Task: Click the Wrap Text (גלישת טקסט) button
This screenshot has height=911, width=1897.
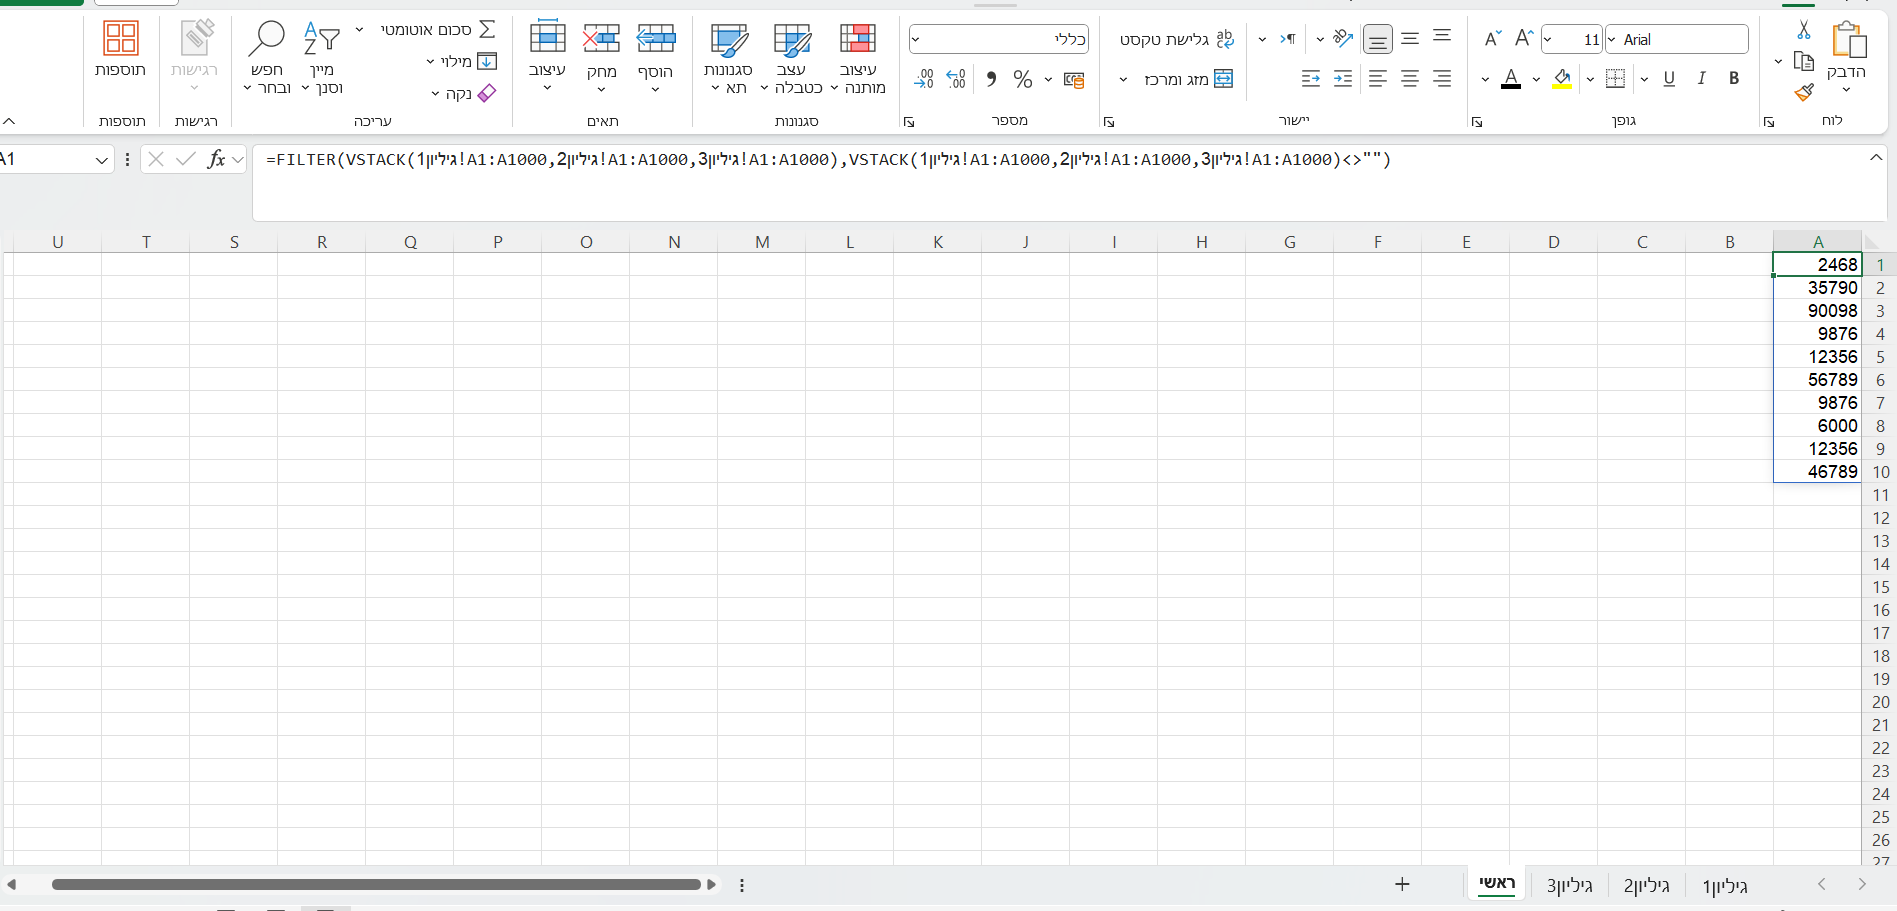Action: 1177,39
